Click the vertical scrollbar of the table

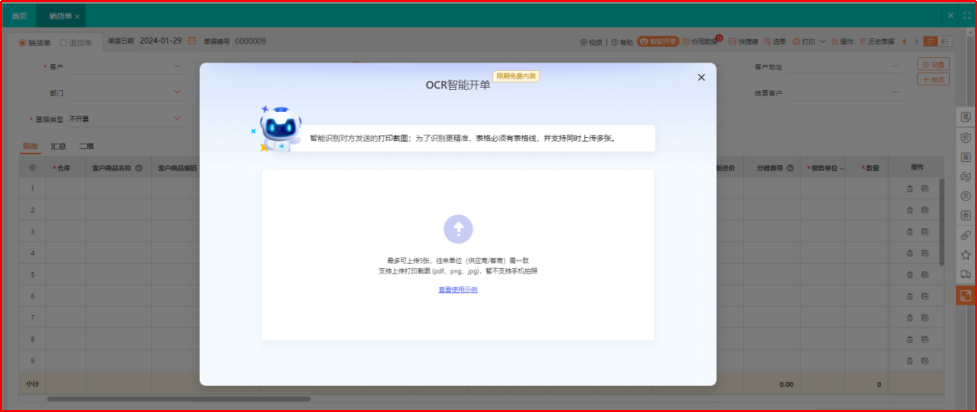pos(941,223)
